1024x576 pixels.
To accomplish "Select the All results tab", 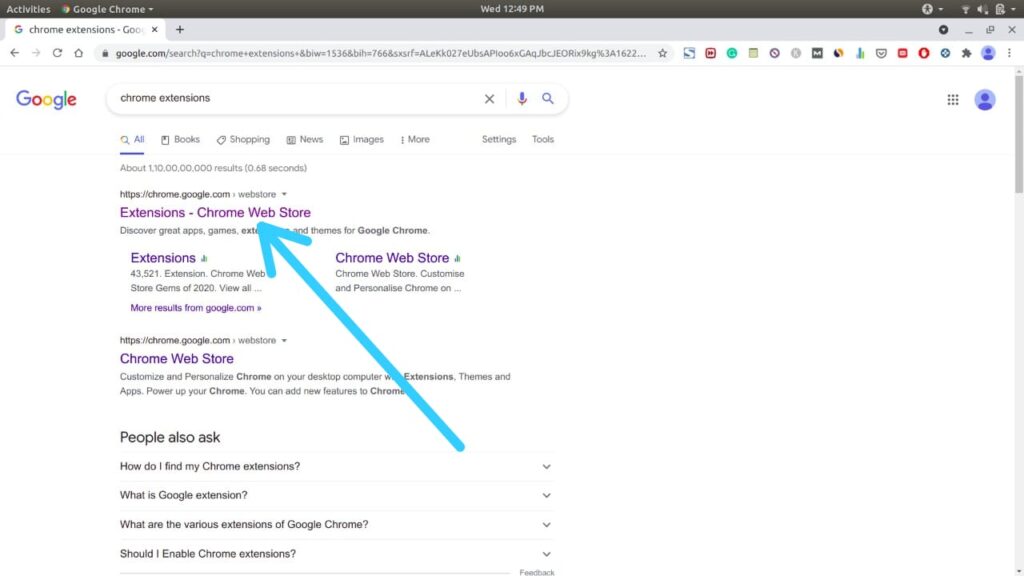I will [132, 140].
